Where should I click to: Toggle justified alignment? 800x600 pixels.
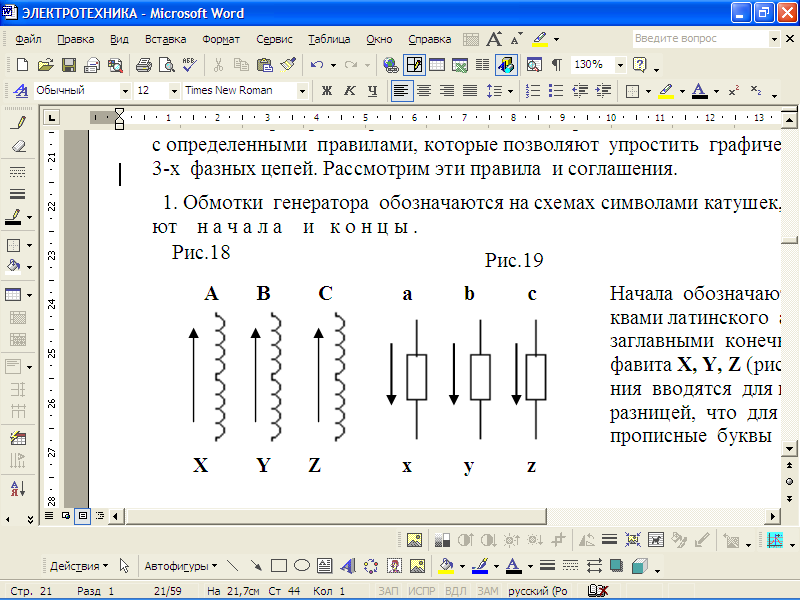(470, 91)
